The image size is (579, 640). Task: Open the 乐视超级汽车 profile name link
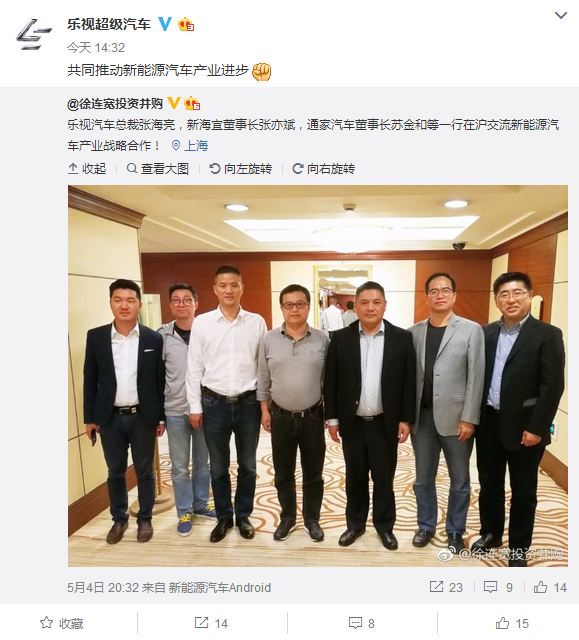(x=109, y=24)
